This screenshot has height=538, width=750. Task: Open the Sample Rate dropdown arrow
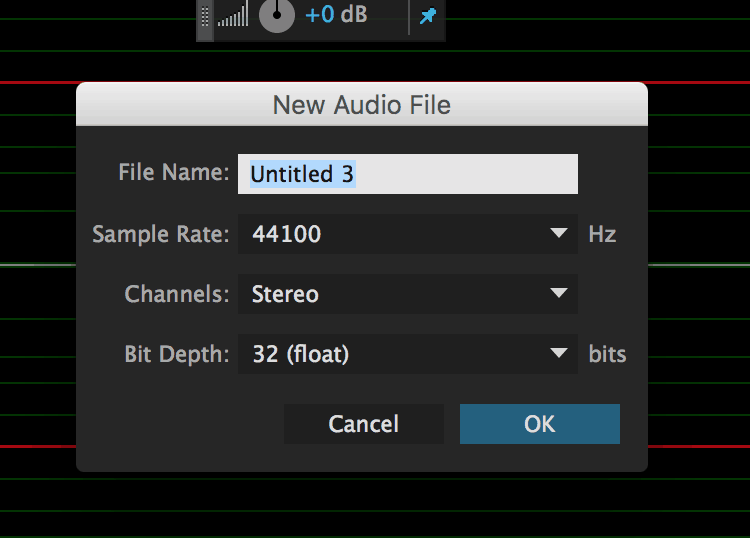558,233
